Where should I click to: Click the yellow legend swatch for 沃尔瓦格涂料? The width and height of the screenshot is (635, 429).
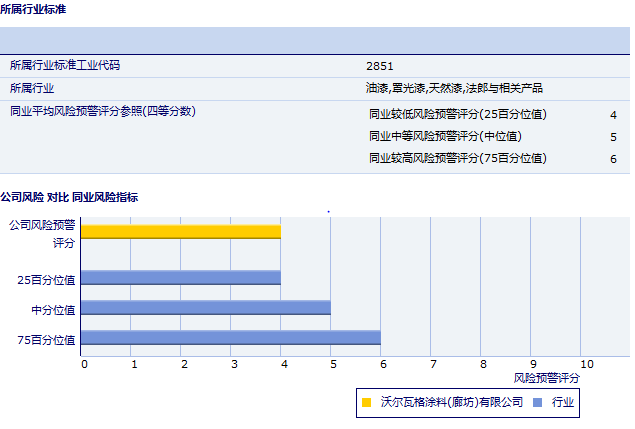pyautogui.click(x=366, y=402)
